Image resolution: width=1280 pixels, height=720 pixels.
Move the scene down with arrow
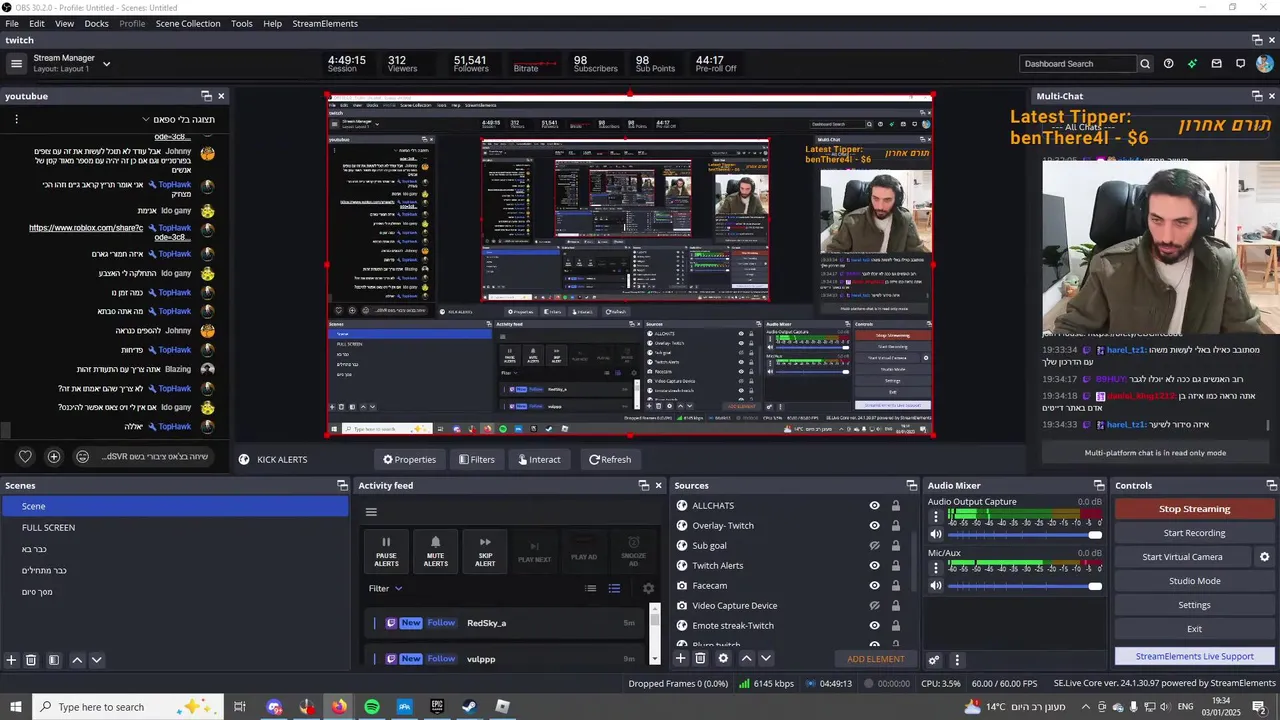[x=97, y=660]
